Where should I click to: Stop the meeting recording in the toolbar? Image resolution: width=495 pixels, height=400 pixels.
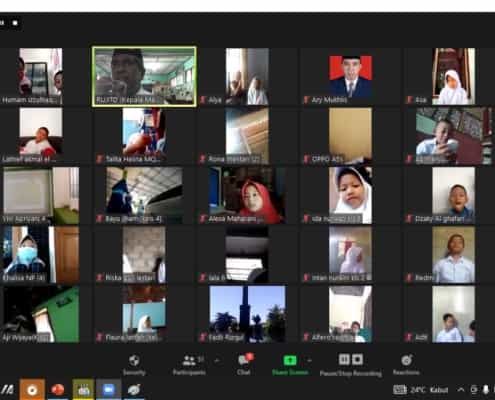coord(357,359)
